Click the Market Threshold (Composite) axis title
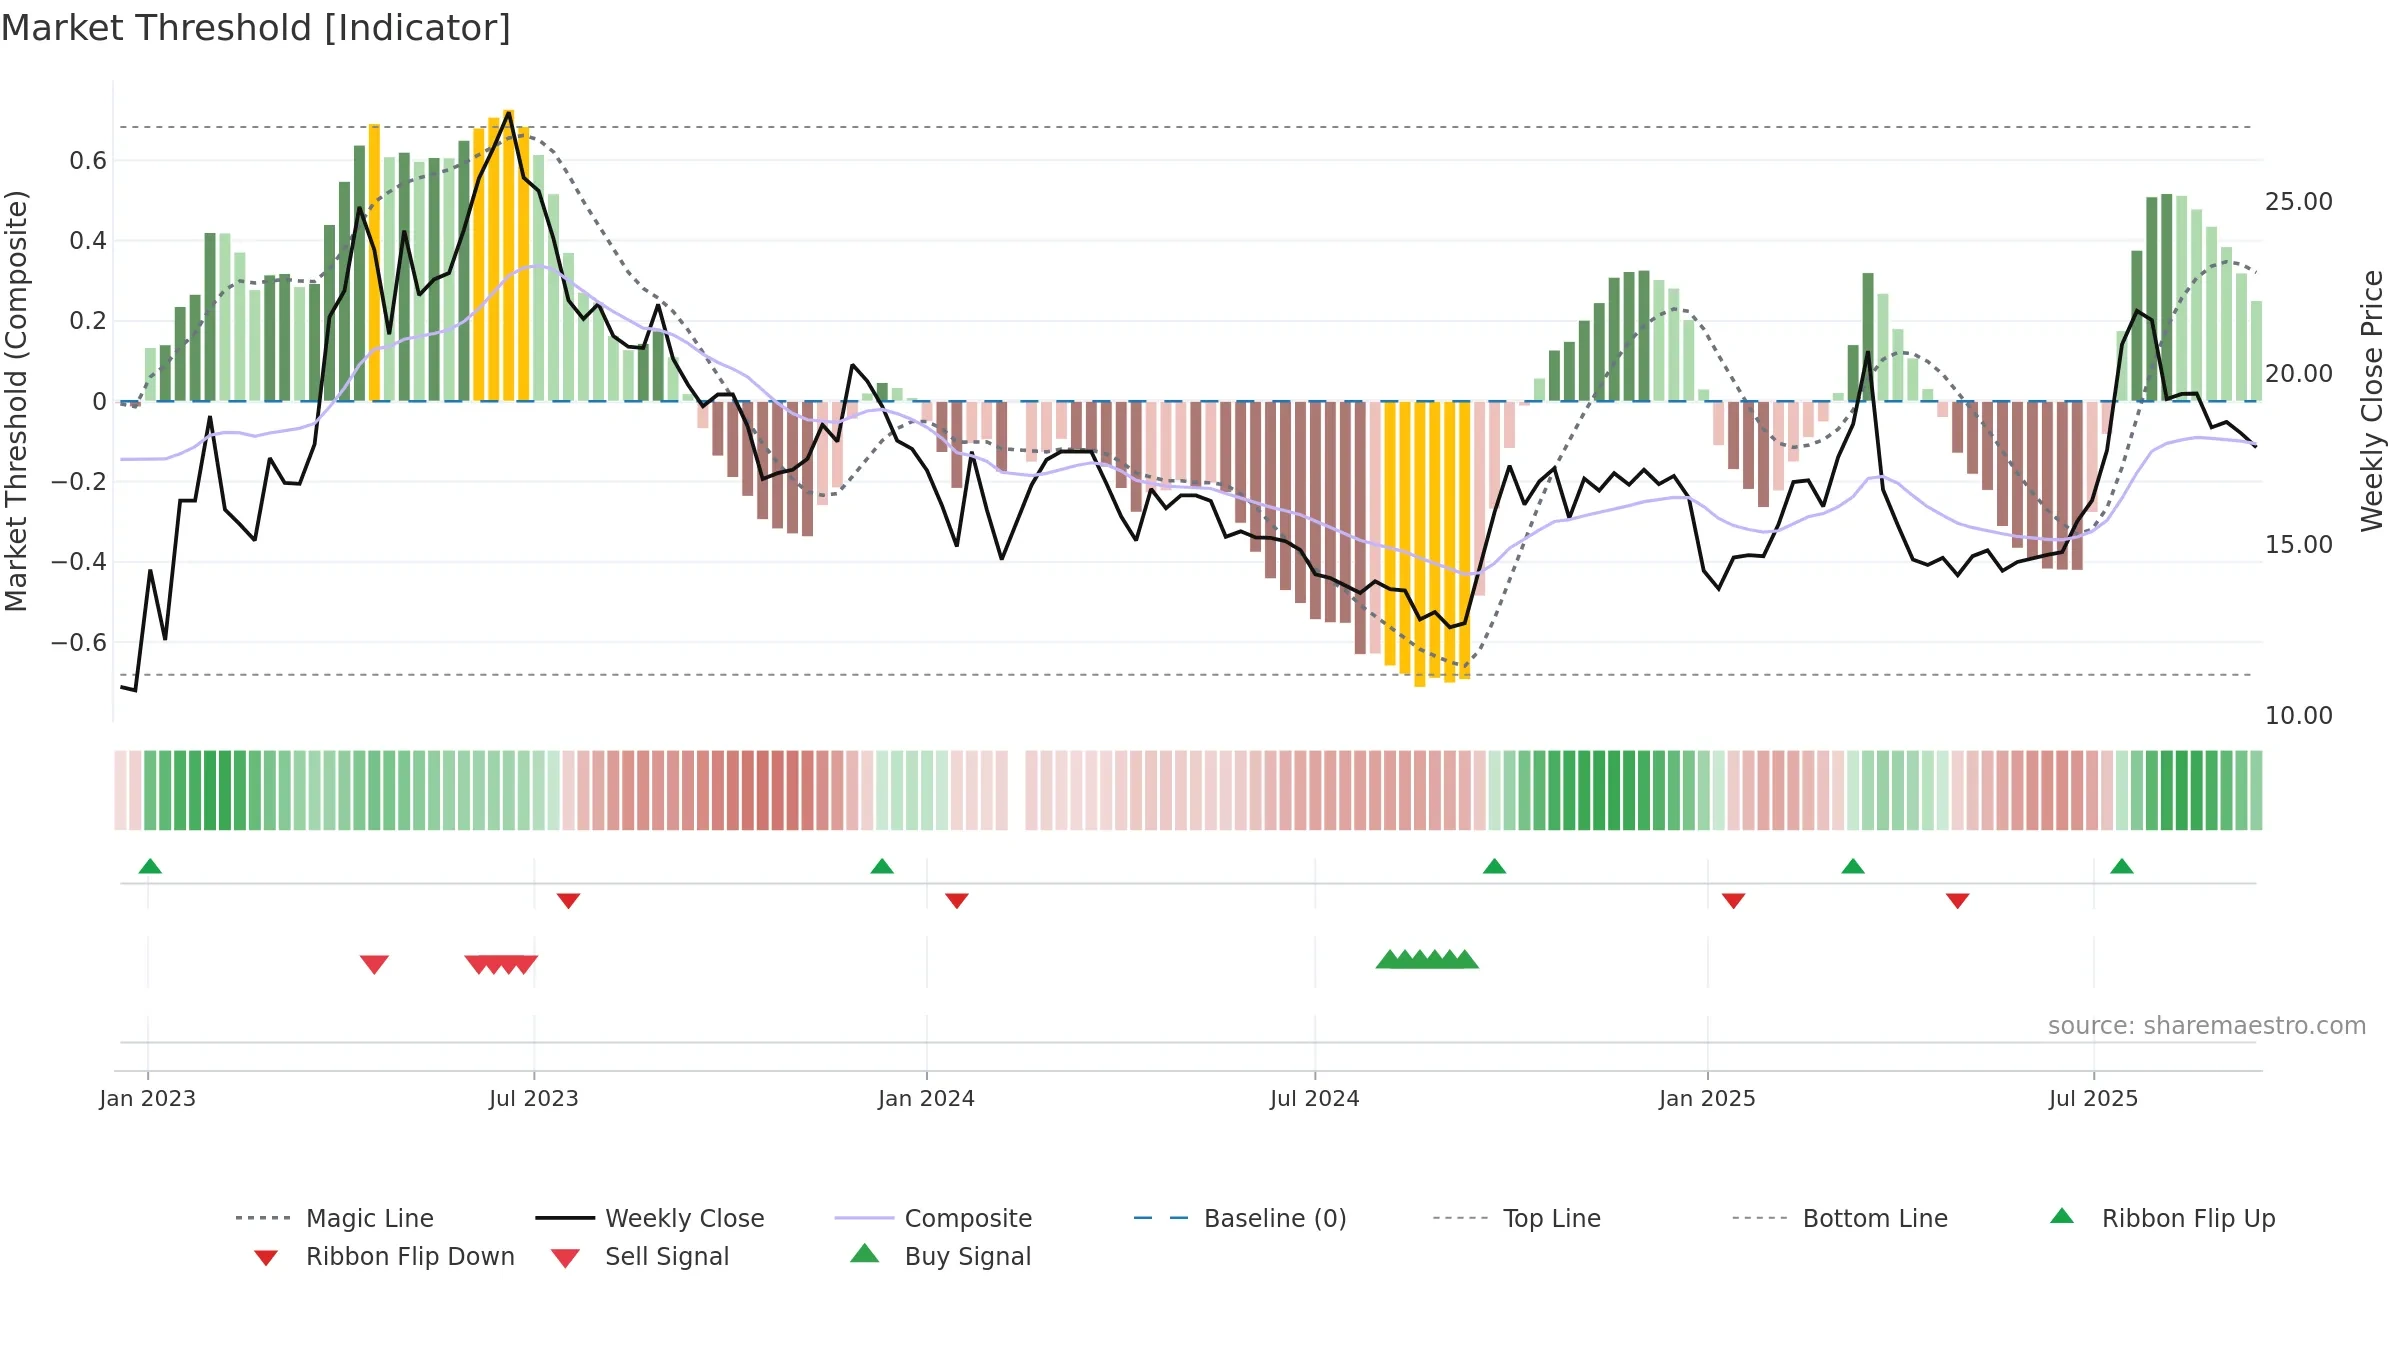The image size is (2400, 1350). (x=16, y=401)
